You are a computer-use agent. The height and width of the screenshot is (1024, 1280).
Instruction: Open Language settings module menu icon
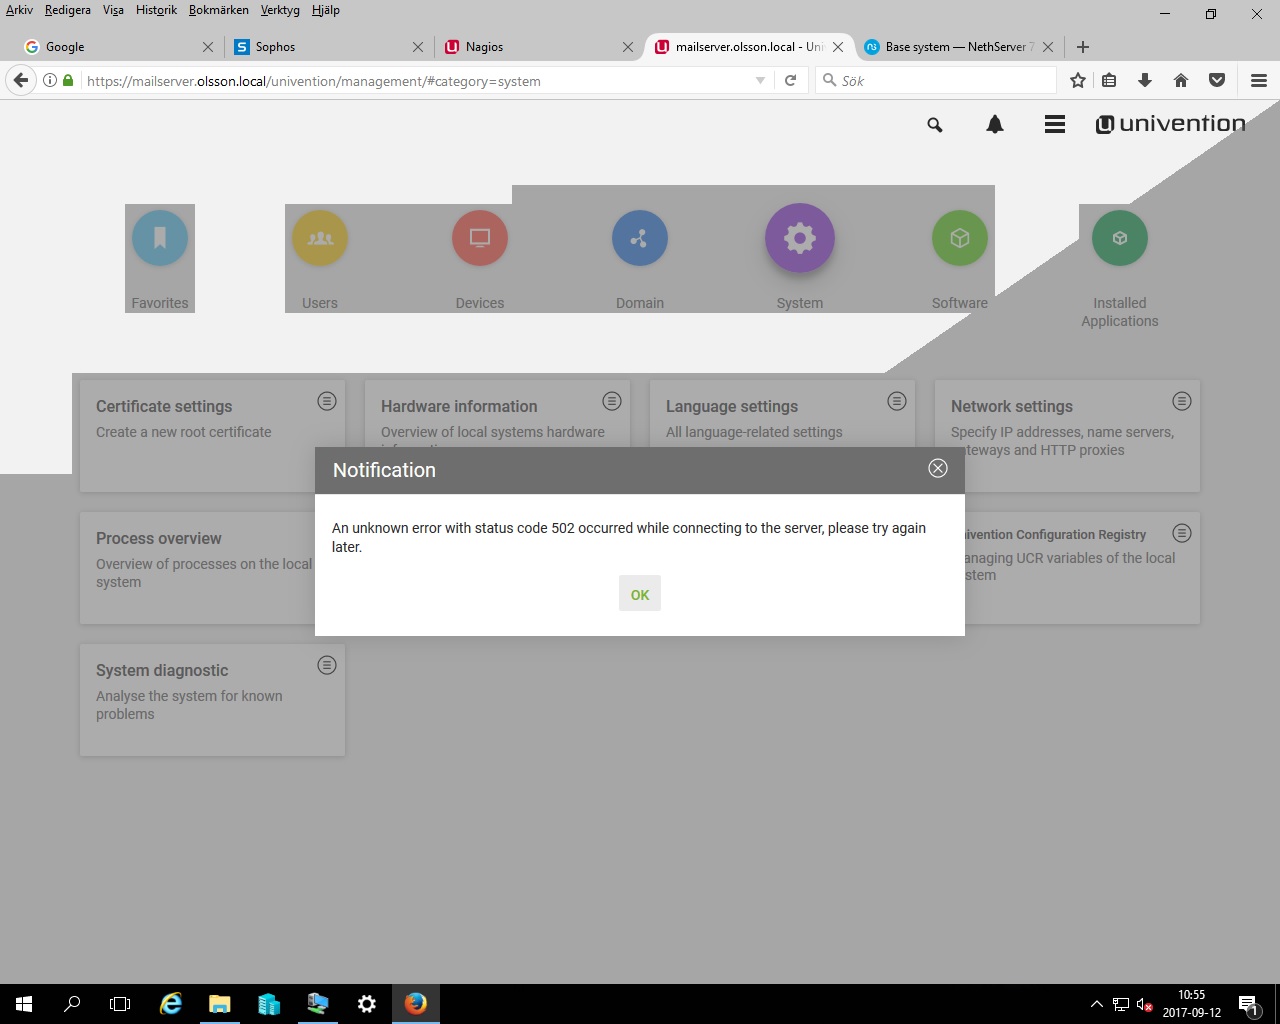pos(897,401)
